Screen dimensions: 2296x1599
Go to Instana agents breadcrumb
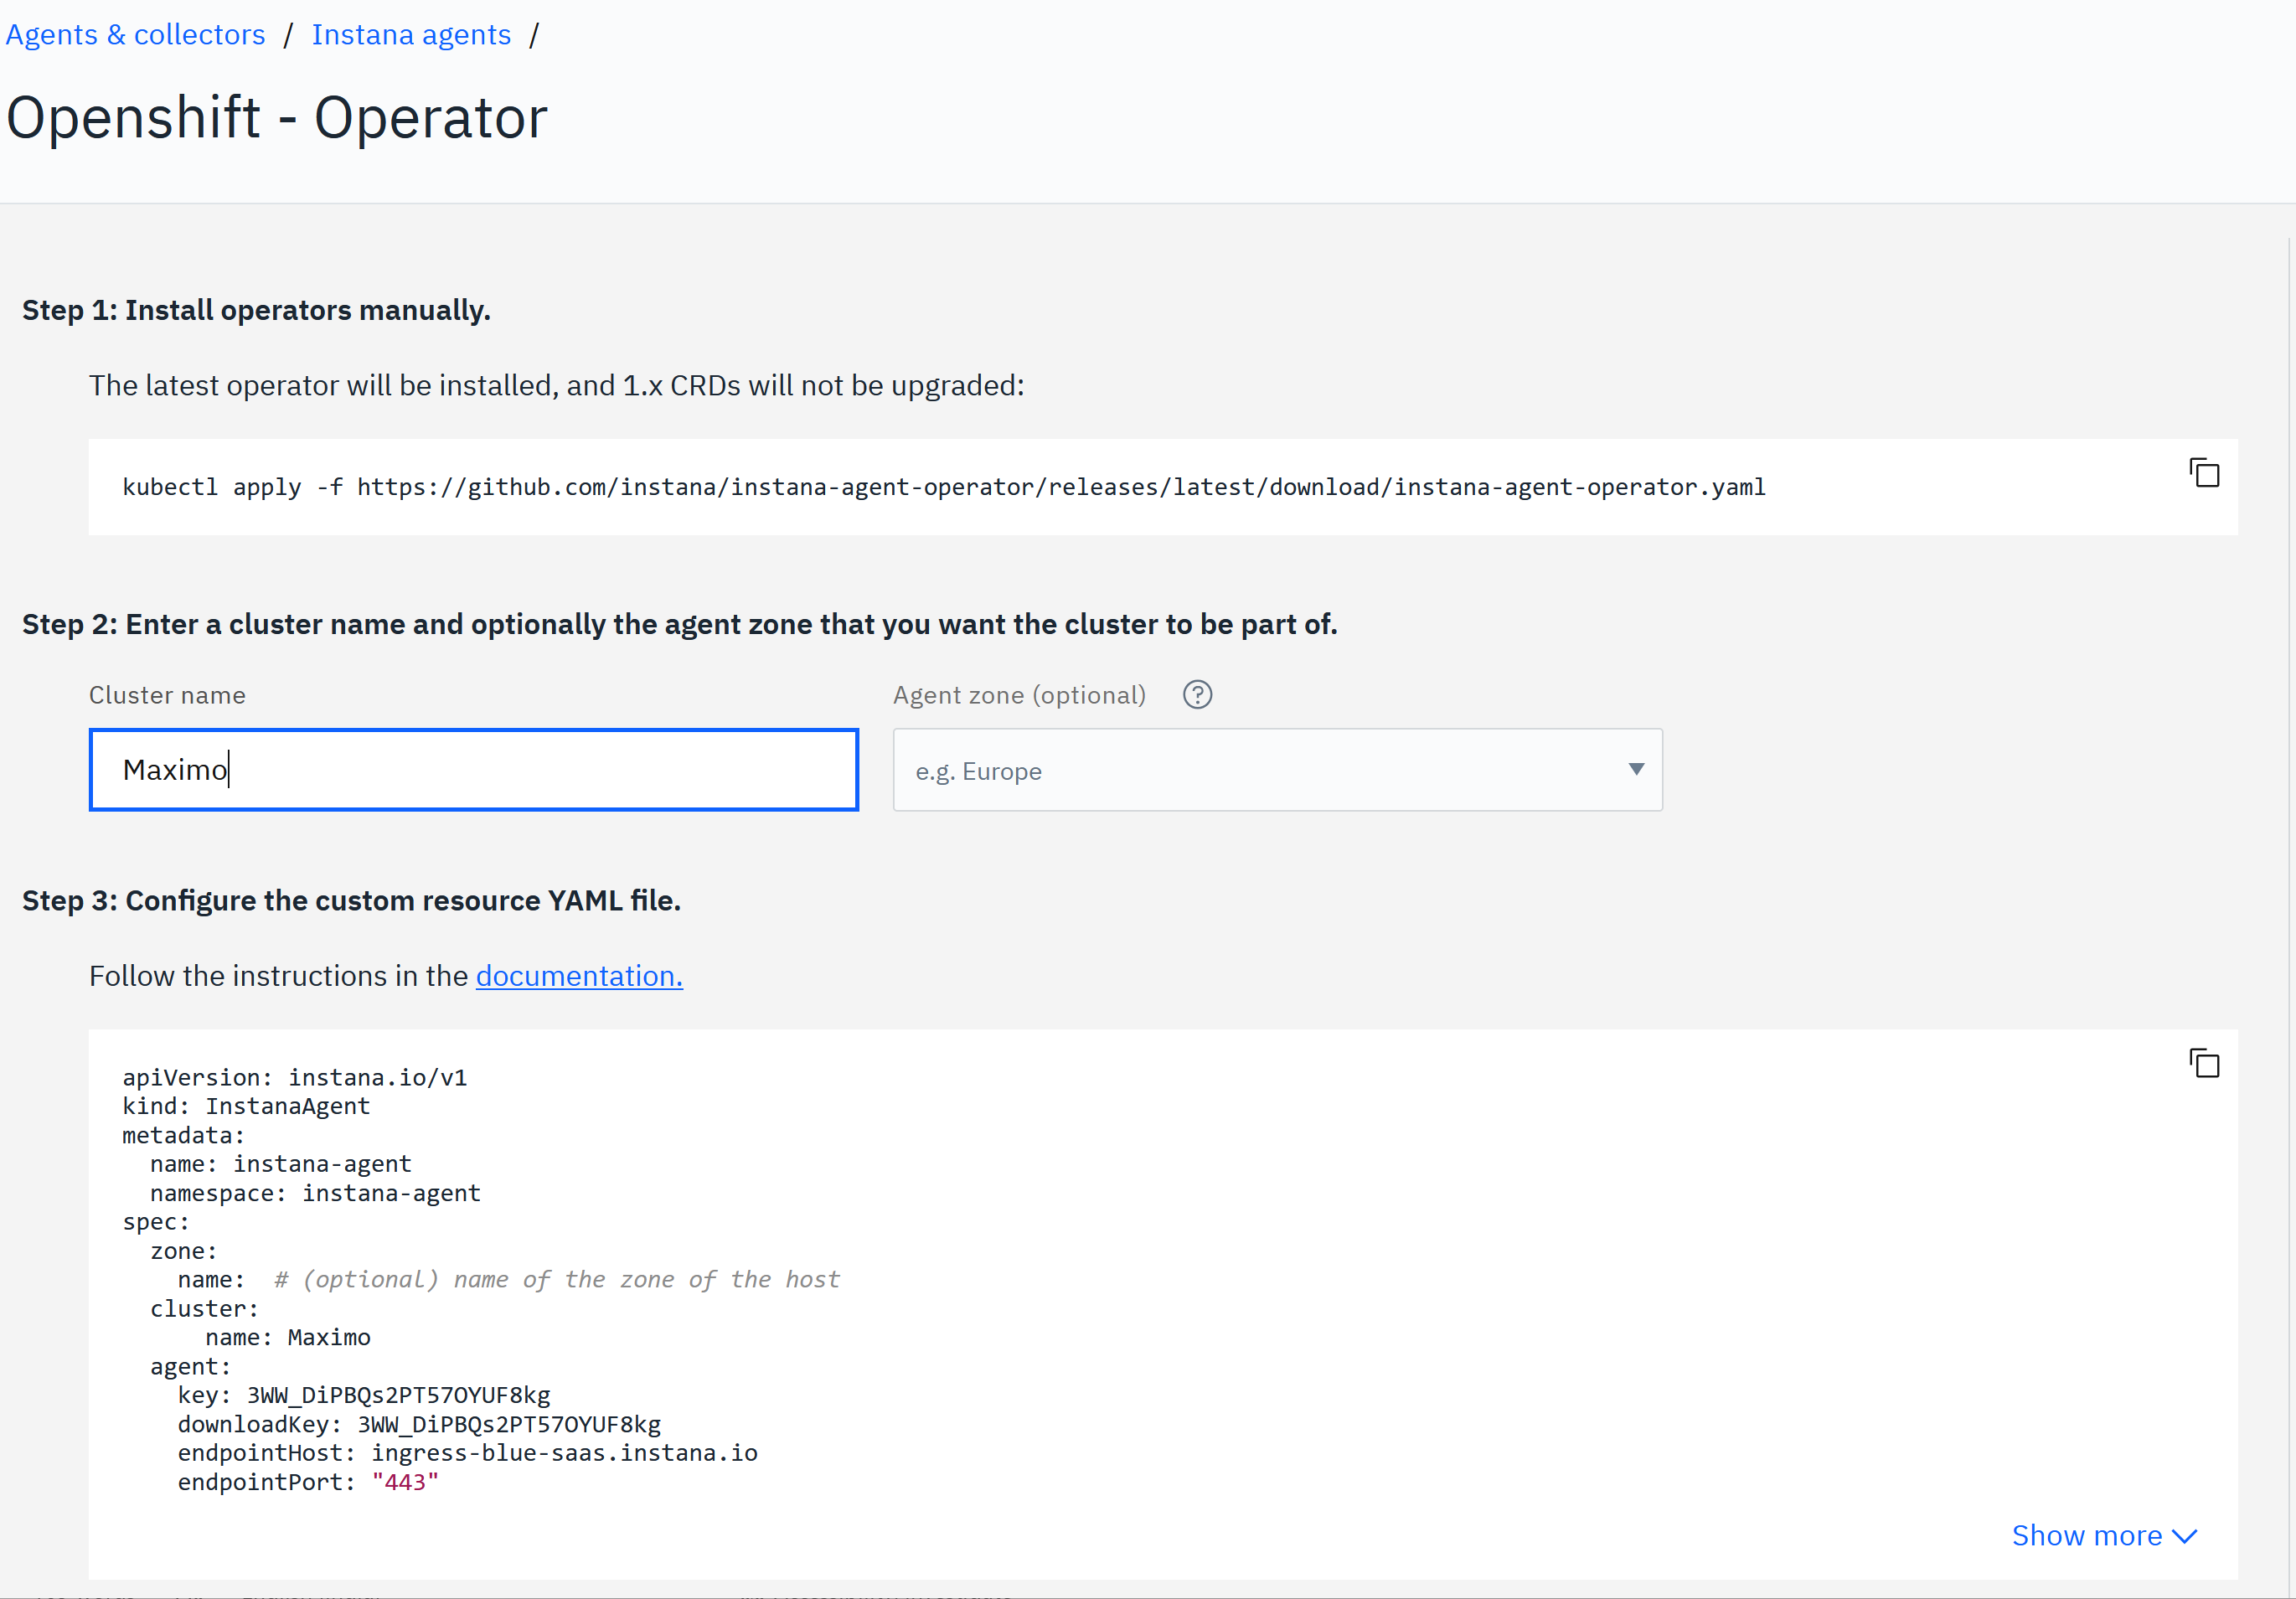(x=411, y=34)
